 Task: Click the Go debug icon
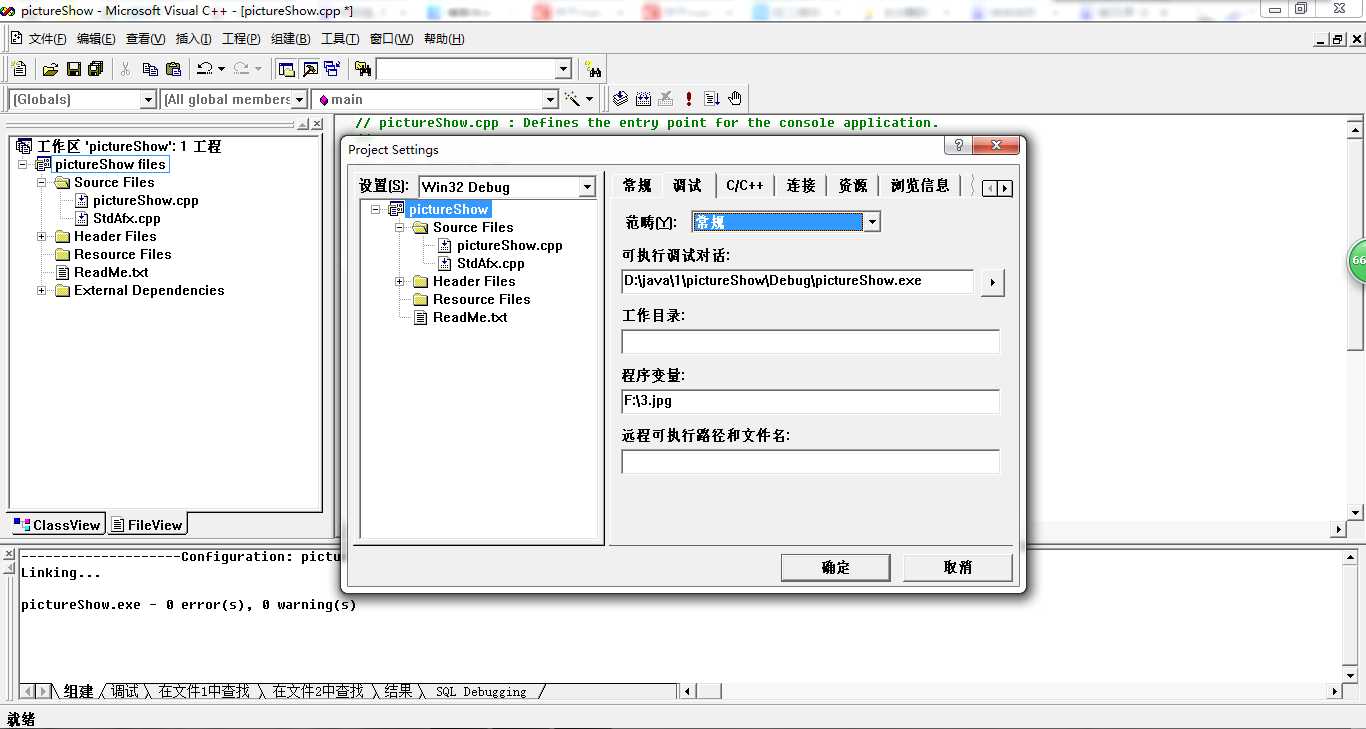(712, 99)
